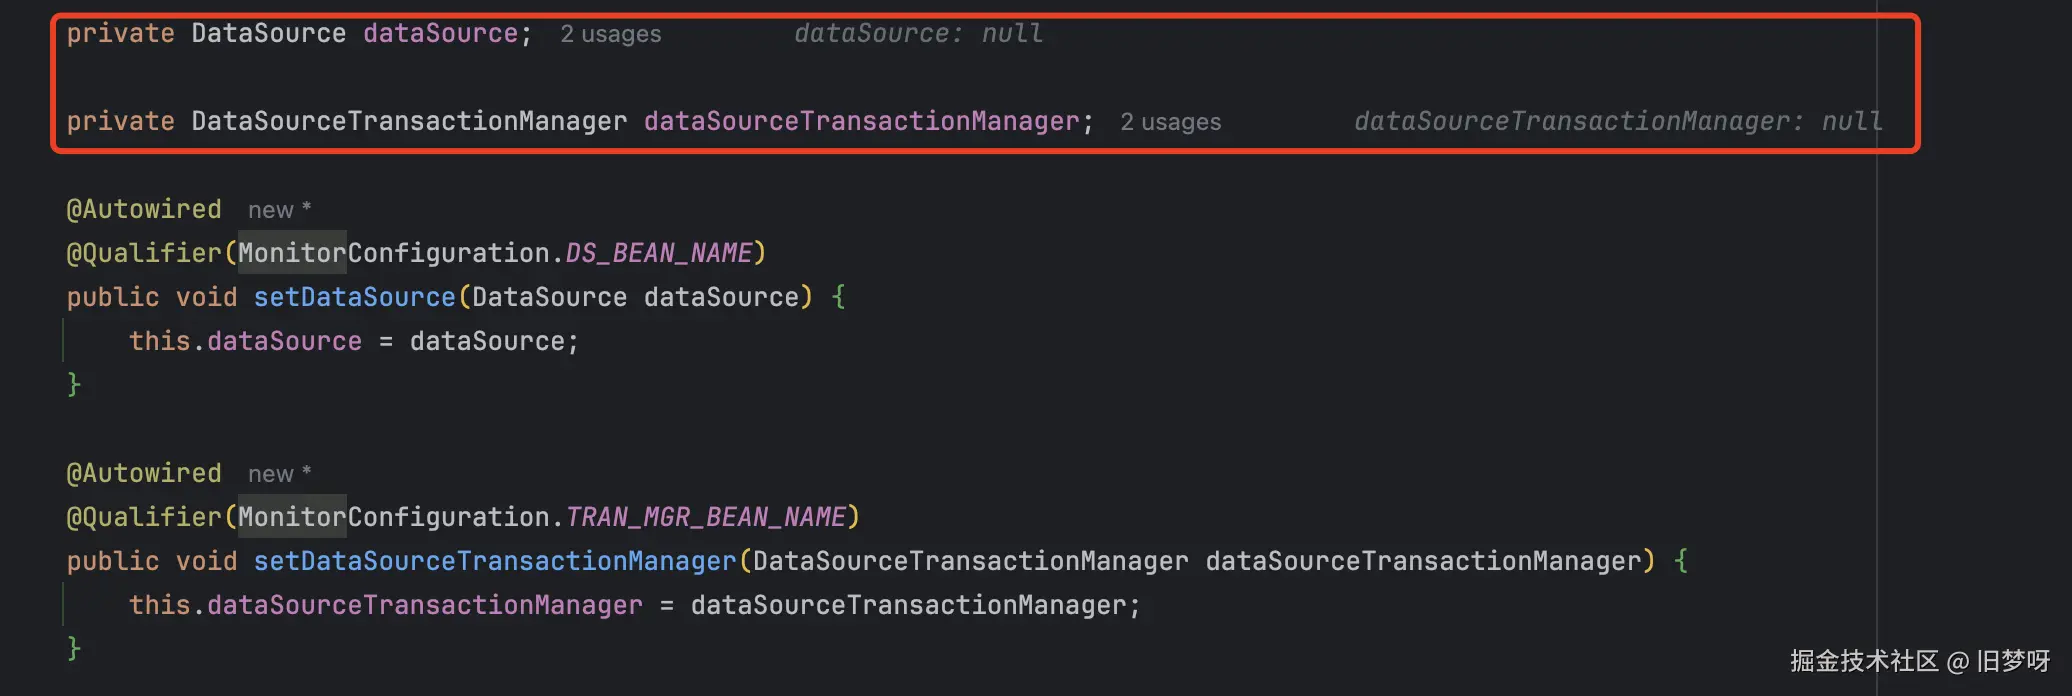Click the TRAN_MGR_BEAN_NAME constant

click(706, 517)
